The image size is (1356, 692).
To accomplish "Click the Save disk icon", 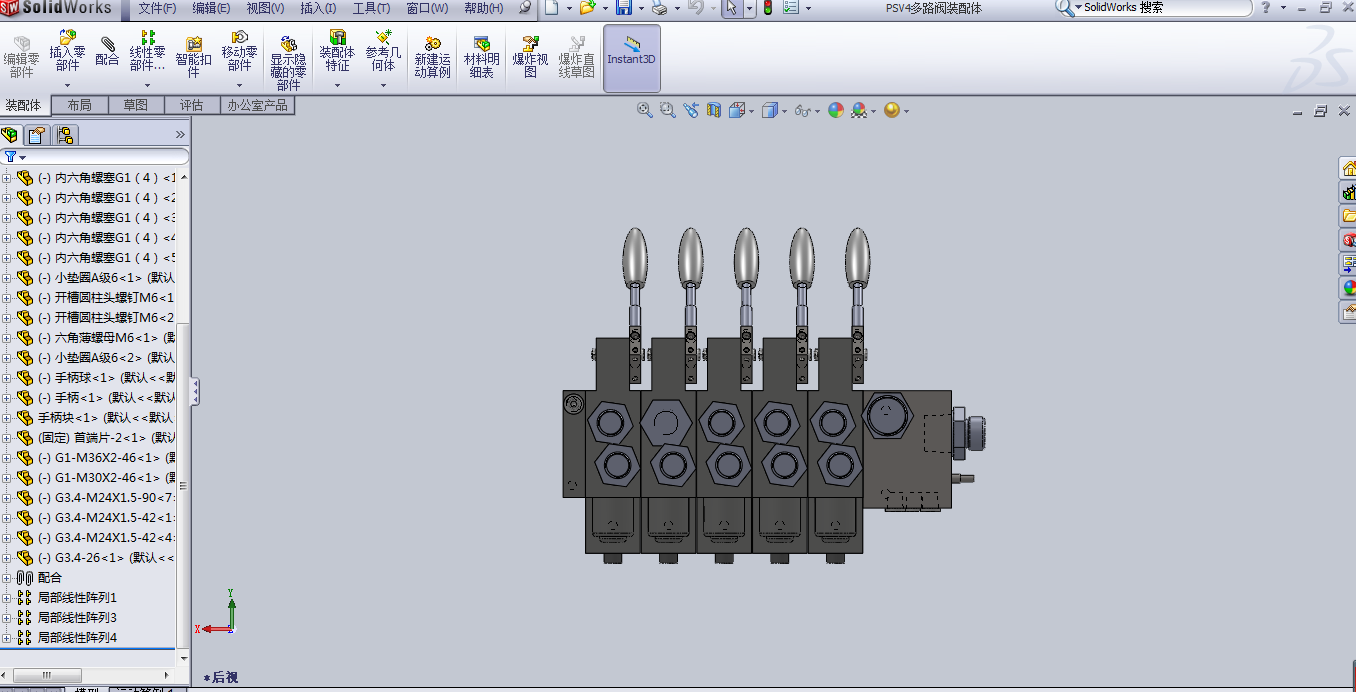I will tap(623, 8).
